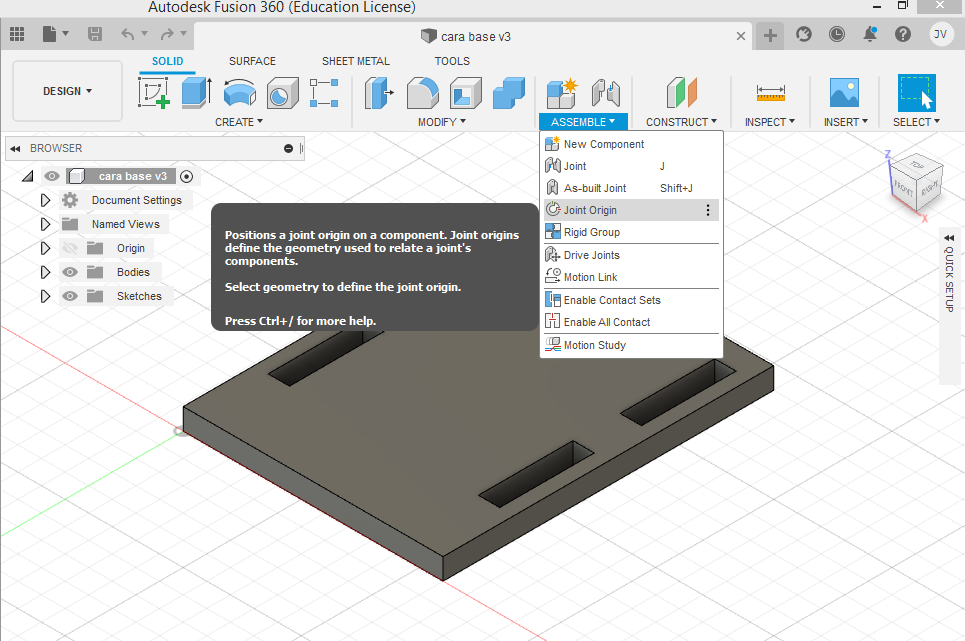Choose Drive Joints menu entry
The width and height of the screenshot is (965, 641).
pos(630,255)
